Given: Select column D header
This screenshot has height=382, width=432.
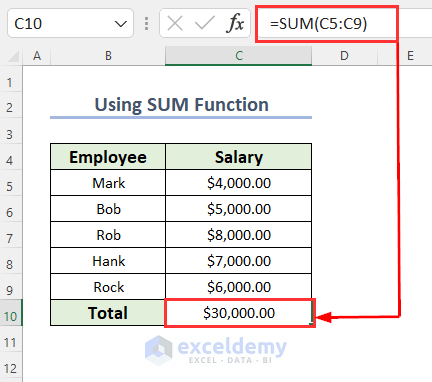Looking at the screenshot, I should pos(344,56).
